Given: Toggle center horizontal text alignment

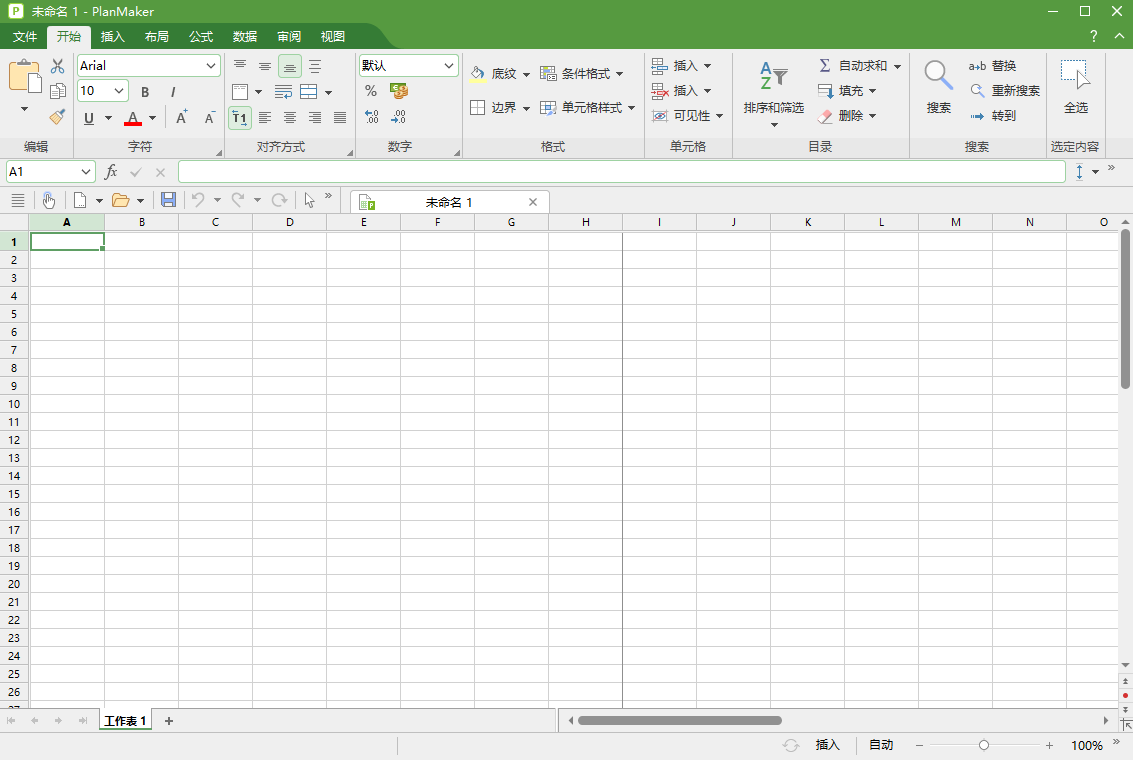Looking at the screenshot, I should pos(290,117).
